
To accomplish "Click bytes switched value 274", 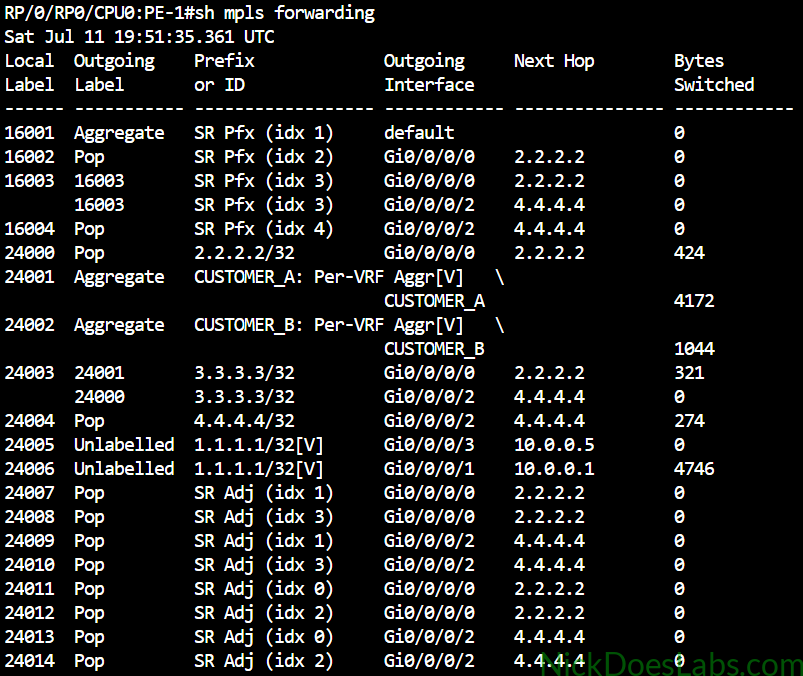I will click(689, 420).
